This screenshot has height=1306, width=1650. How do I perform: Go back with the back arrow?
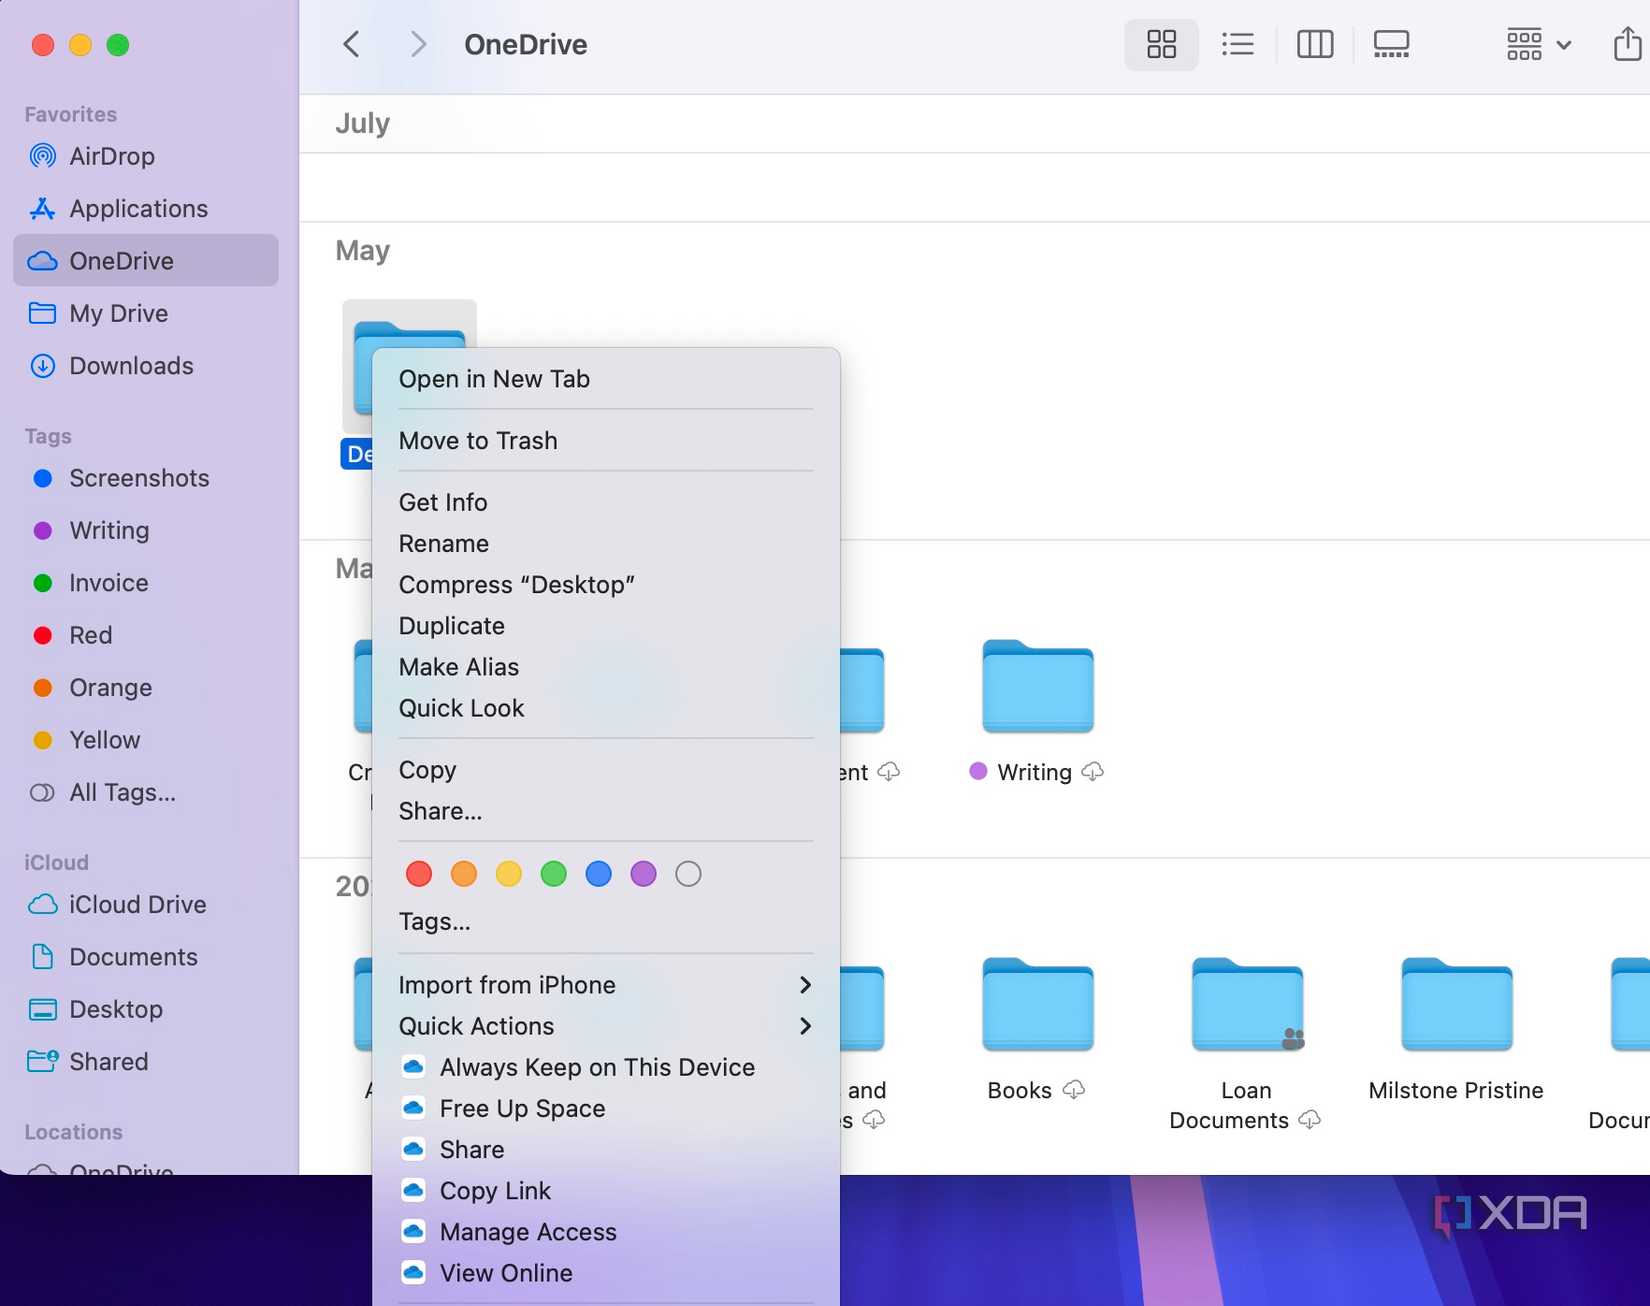coord(351,44)
